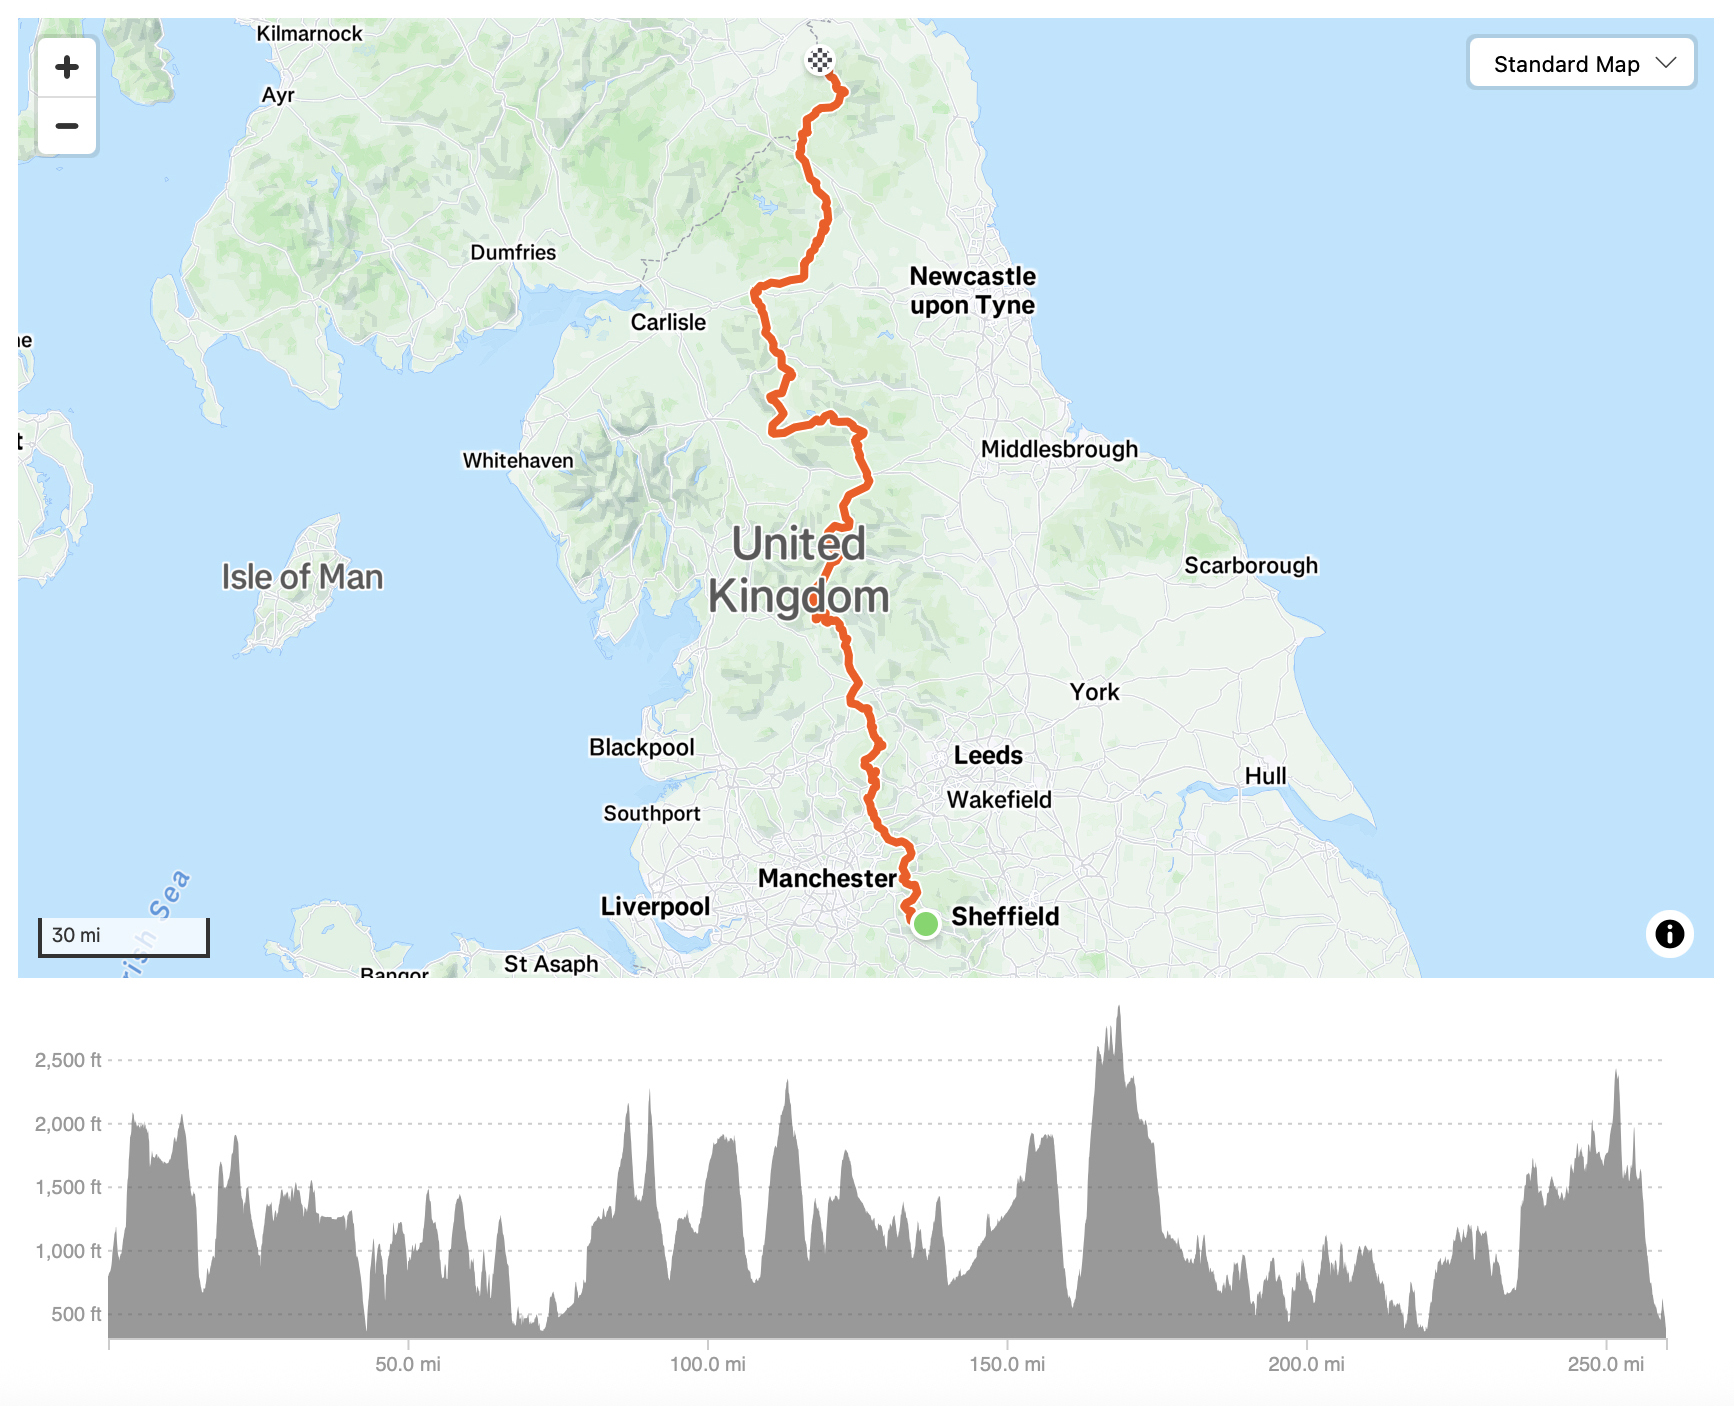1734x1406 pixels.
Task: Zoom out with the minus button
Action: (67, 126)
